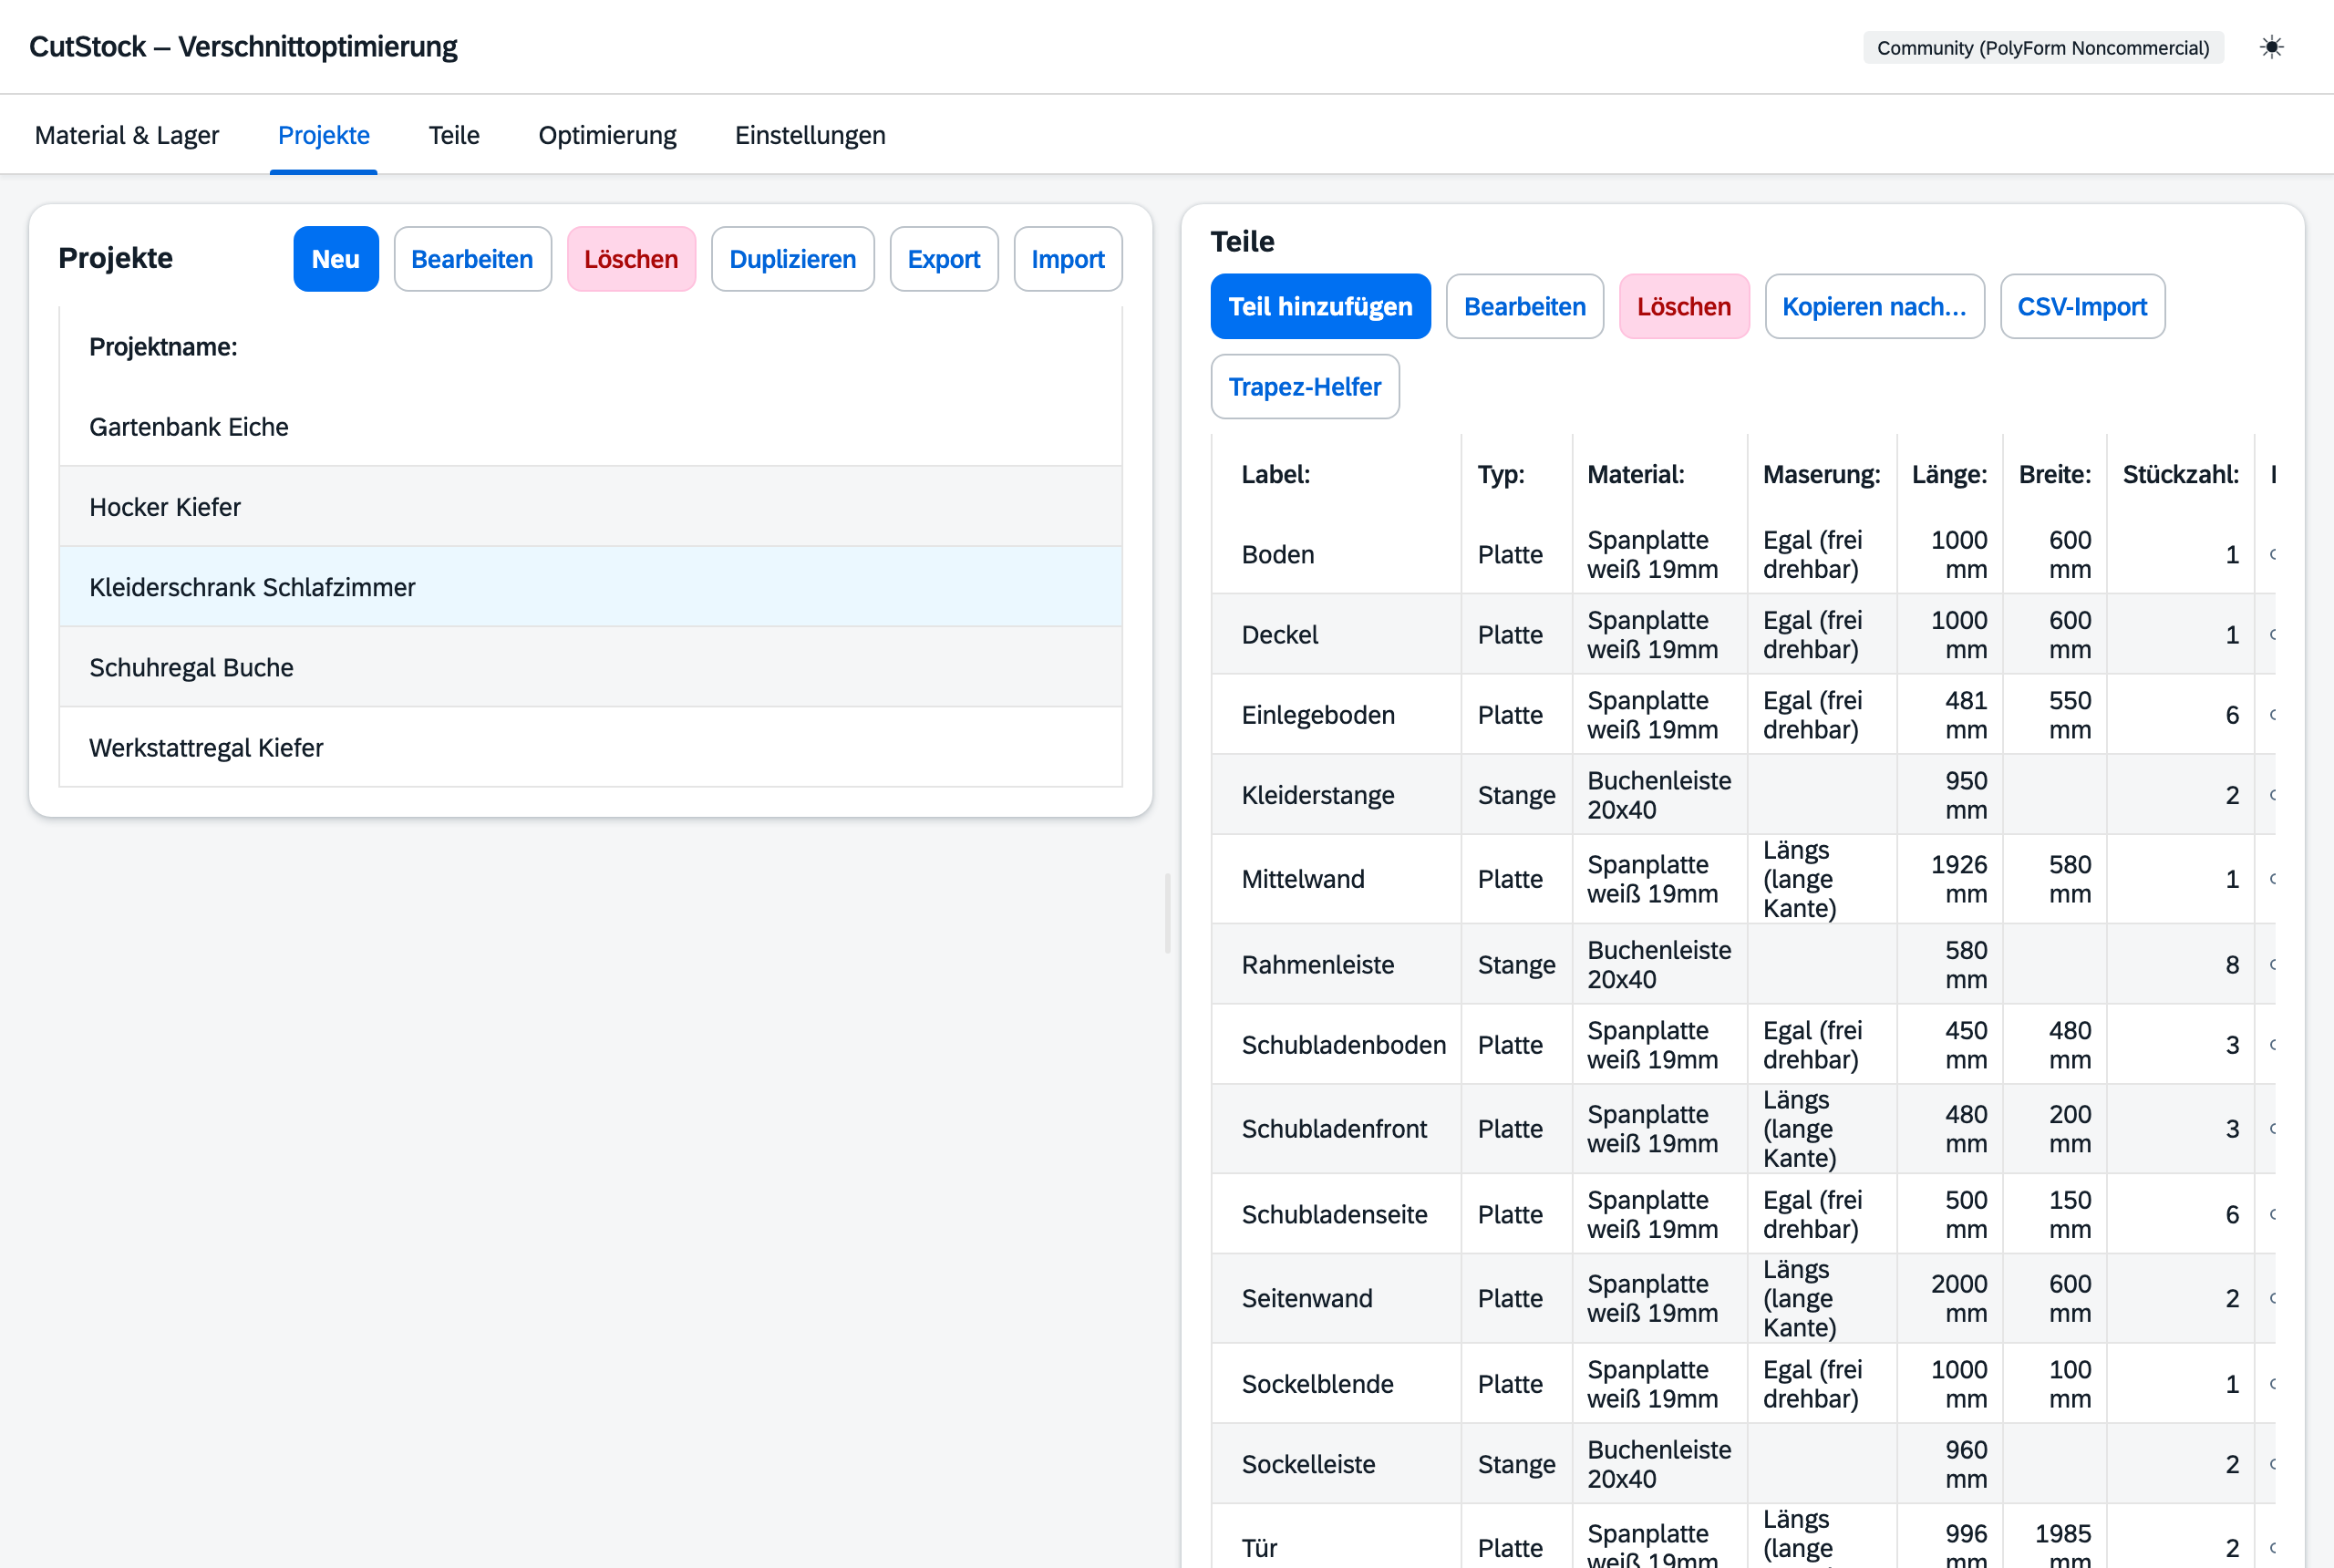Switch to the Optimierung tab
2334x1568 pixels.
click(x=607, y=135)
